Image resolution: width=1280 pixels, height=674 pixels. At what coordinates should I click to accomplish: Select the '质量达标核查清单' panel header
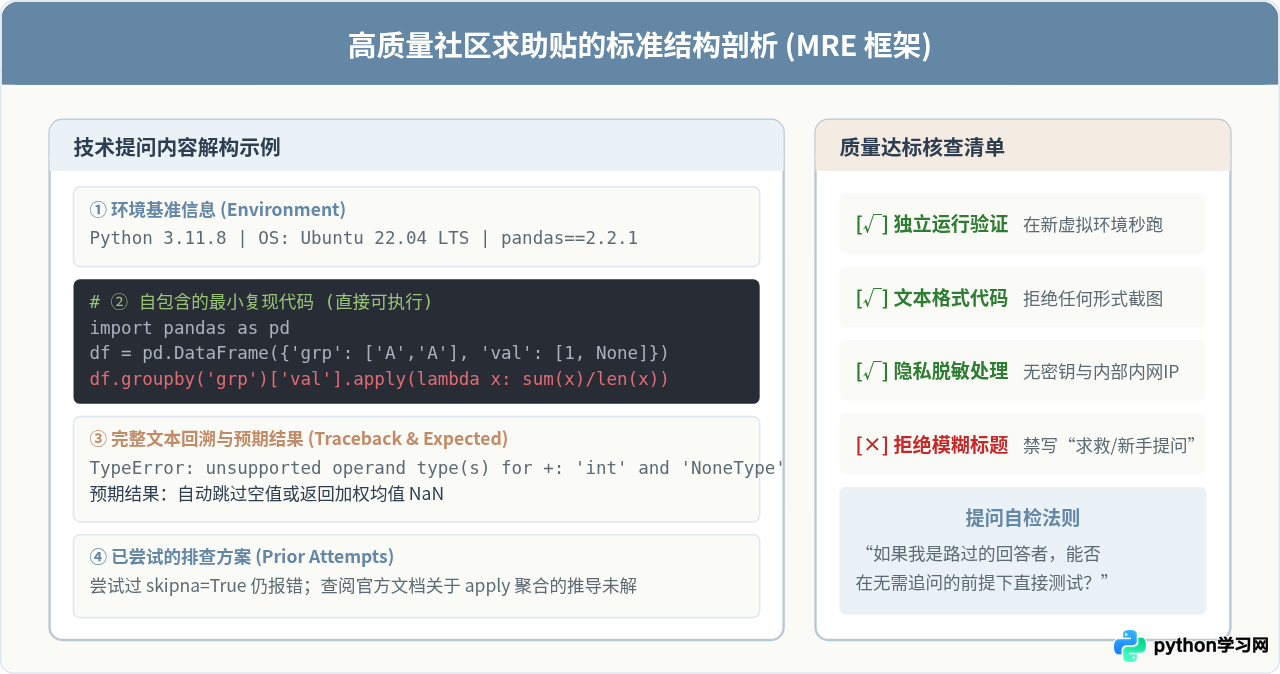pyautogui.click(x=1023, y=147)
